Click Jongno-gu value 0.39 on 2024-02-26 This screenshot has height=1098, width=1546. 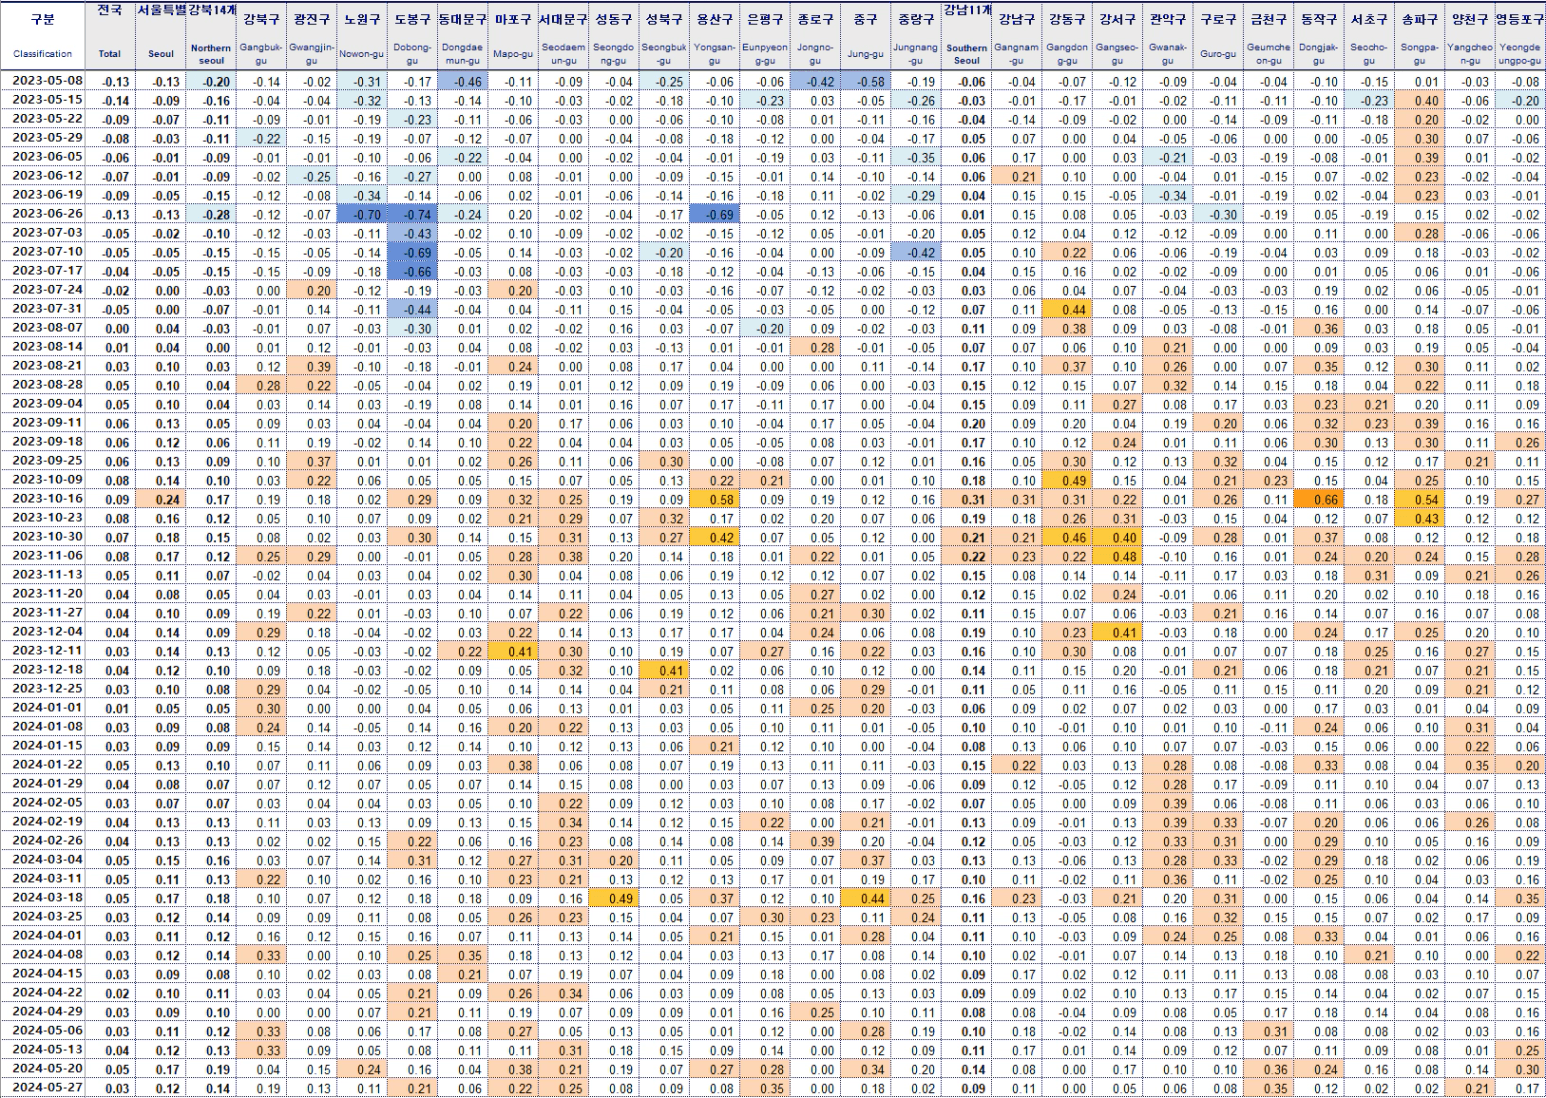pos(815,841)
